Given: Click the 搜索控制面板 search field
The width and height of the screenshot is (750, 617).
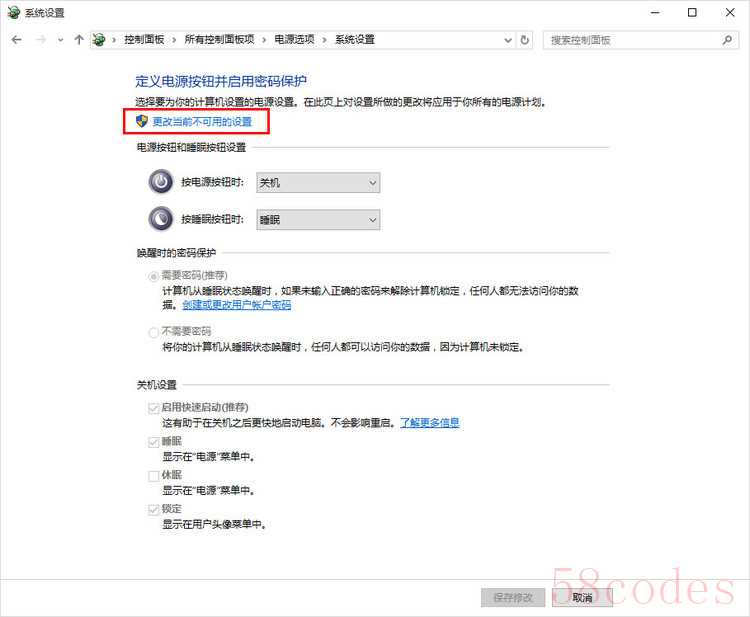Looking at the screenshot, I should click(x=630, y=40).
